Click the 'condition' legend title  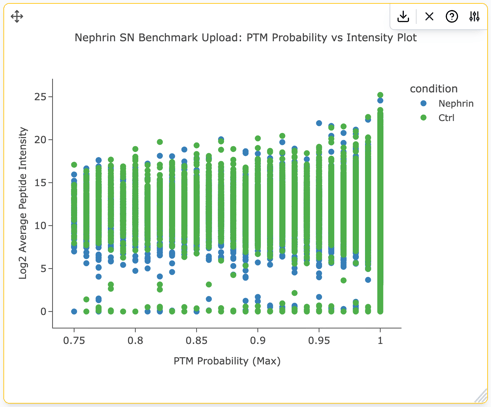(x=434, y=89)
